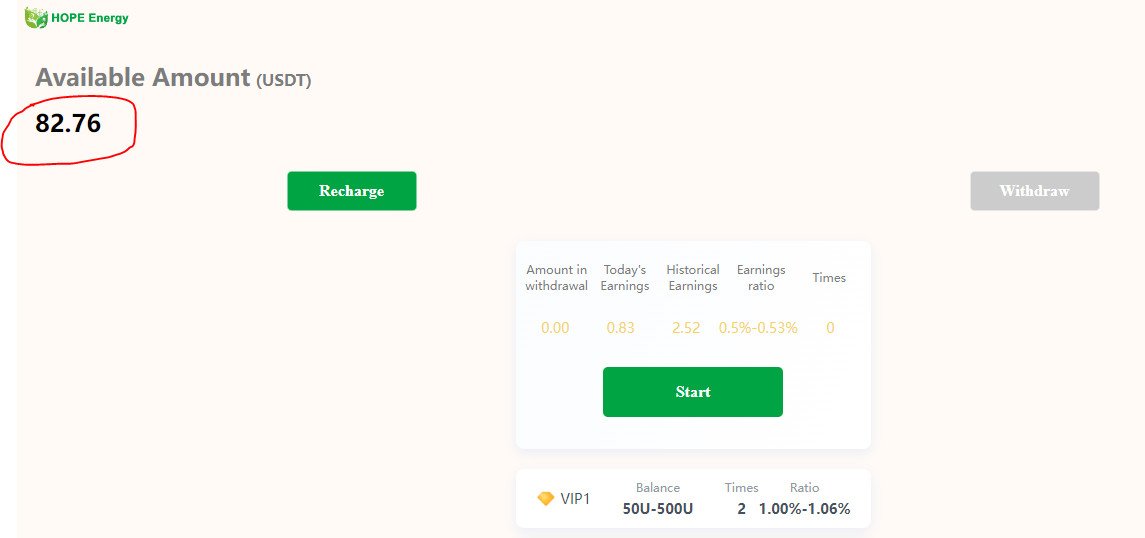Viewport: 1145px width, 538px height.
Task: Click the VIP1 diamond icon
Action: click(x=545, y=499)
